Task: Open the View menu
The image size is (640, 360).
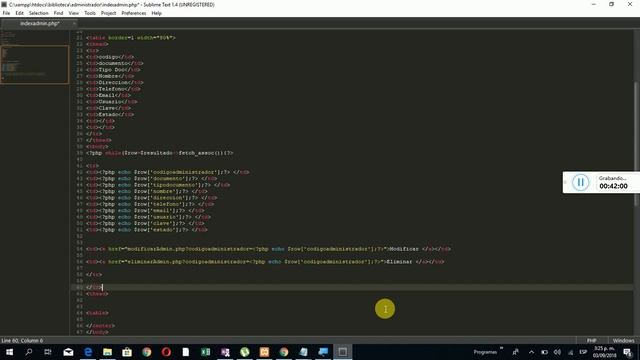Action: [x=73, y=13]
